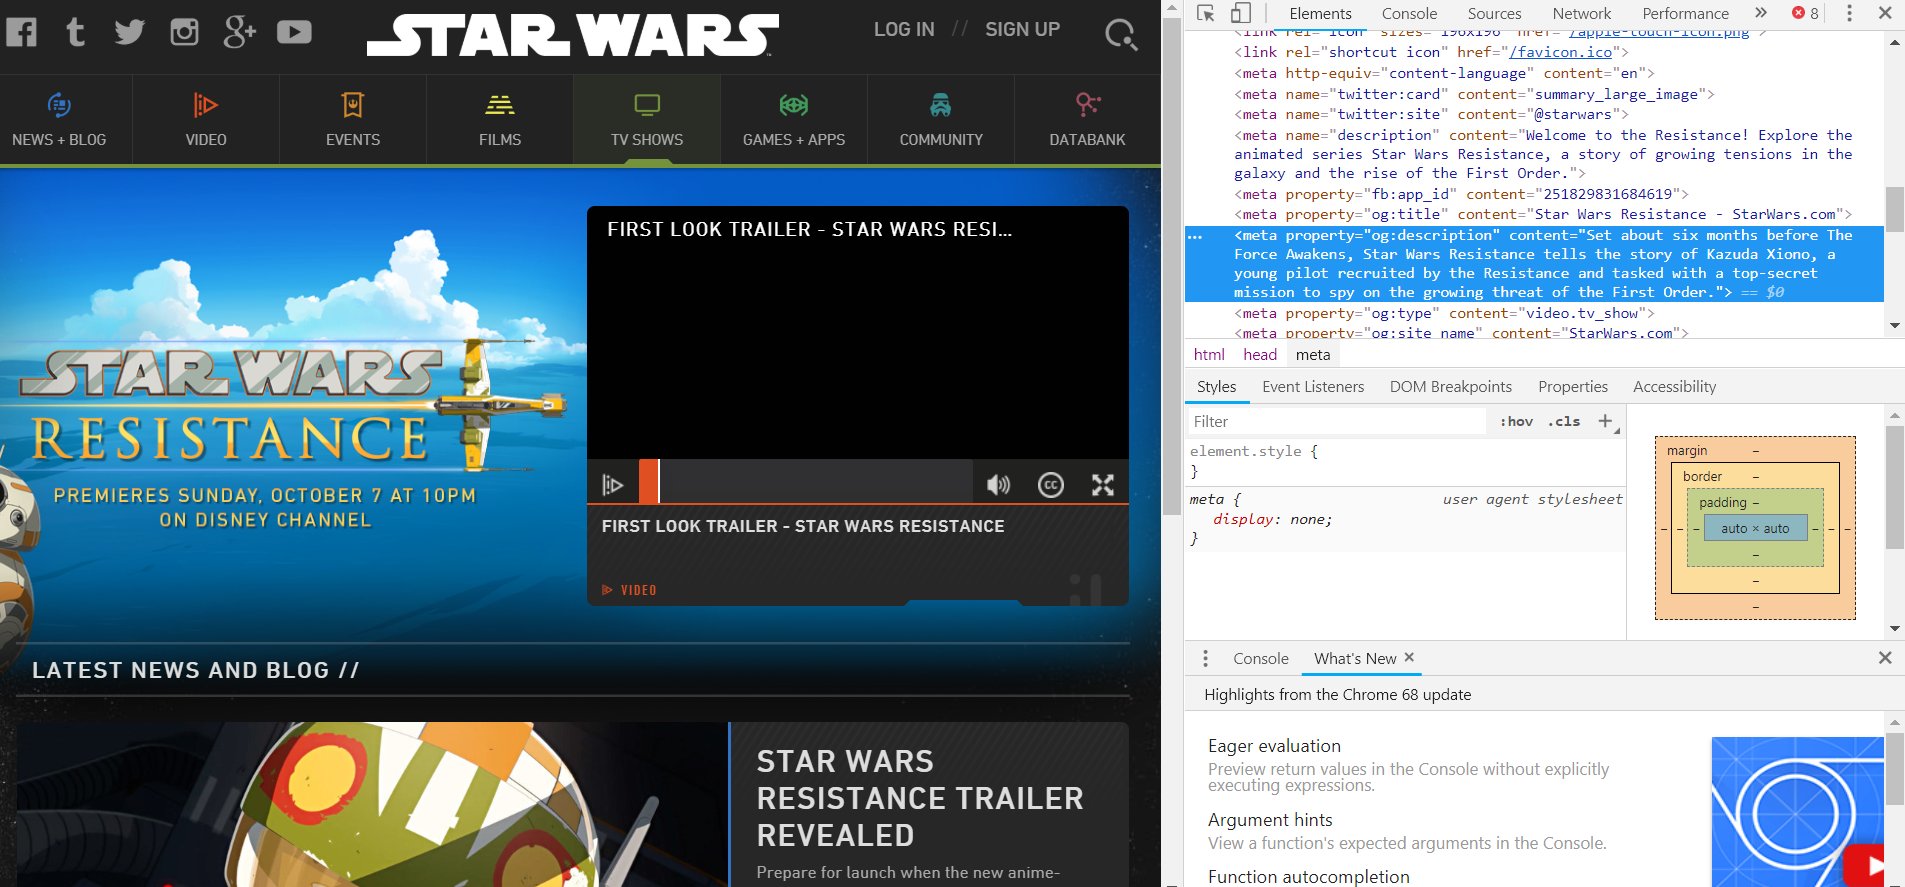
Task: Open the YouTube icon in header
Action: point(294,32)
